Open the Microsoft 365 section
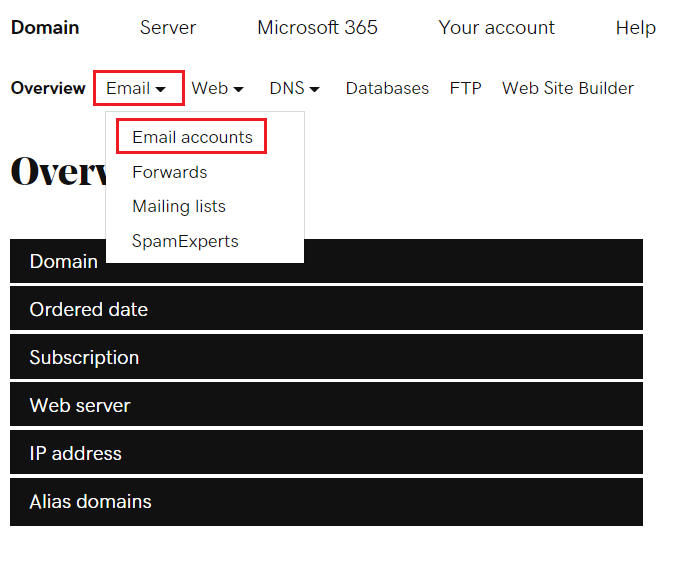The width and height of the screenshot is (687, 569). 317,28
